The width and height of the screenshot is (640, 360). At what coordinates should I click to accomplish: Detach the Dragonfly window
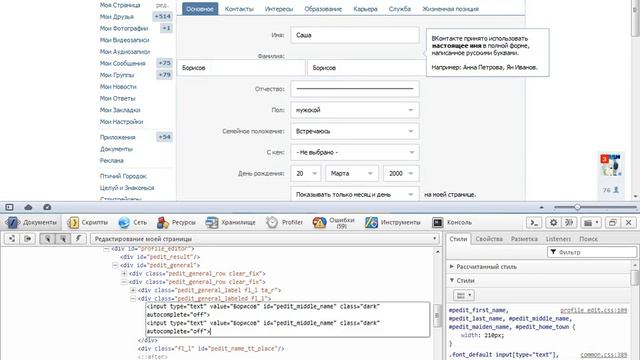point(612,222)
